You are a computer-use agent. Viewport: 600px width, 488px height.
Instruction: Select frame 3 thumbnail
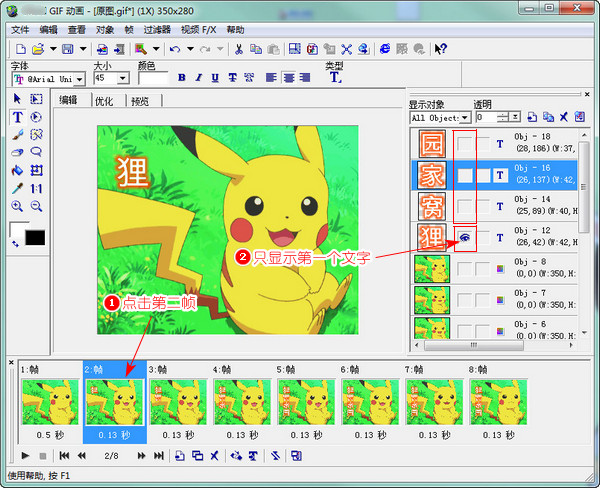(x=178, y=402)
